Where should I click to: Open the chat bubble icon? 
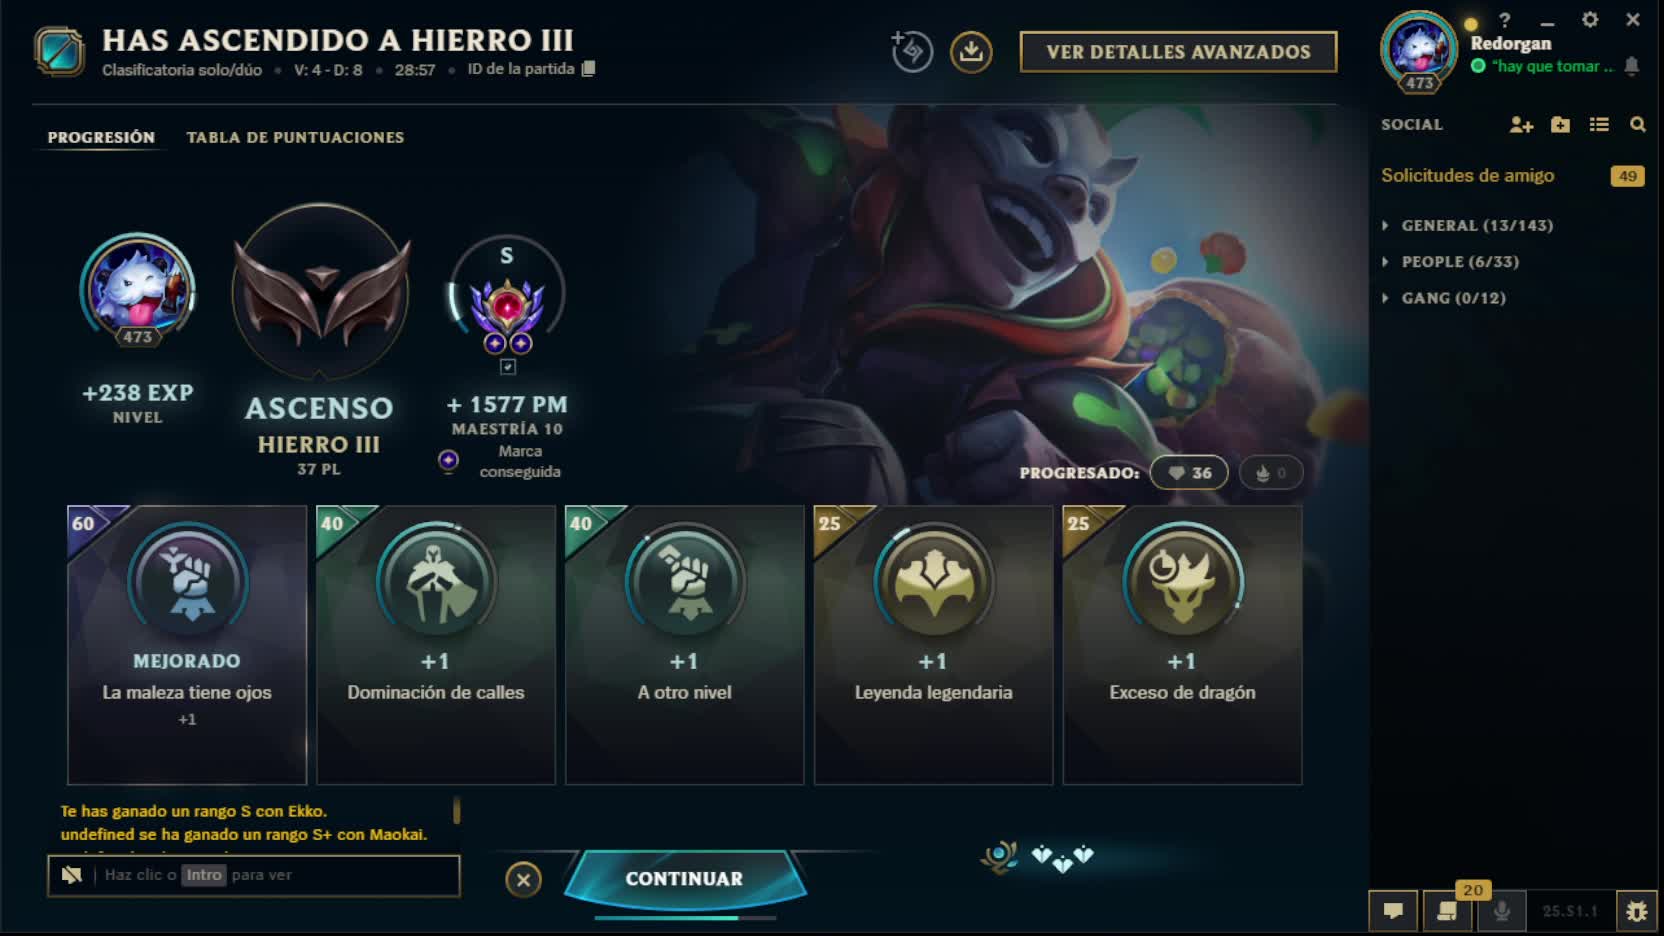pos(1393,910)
